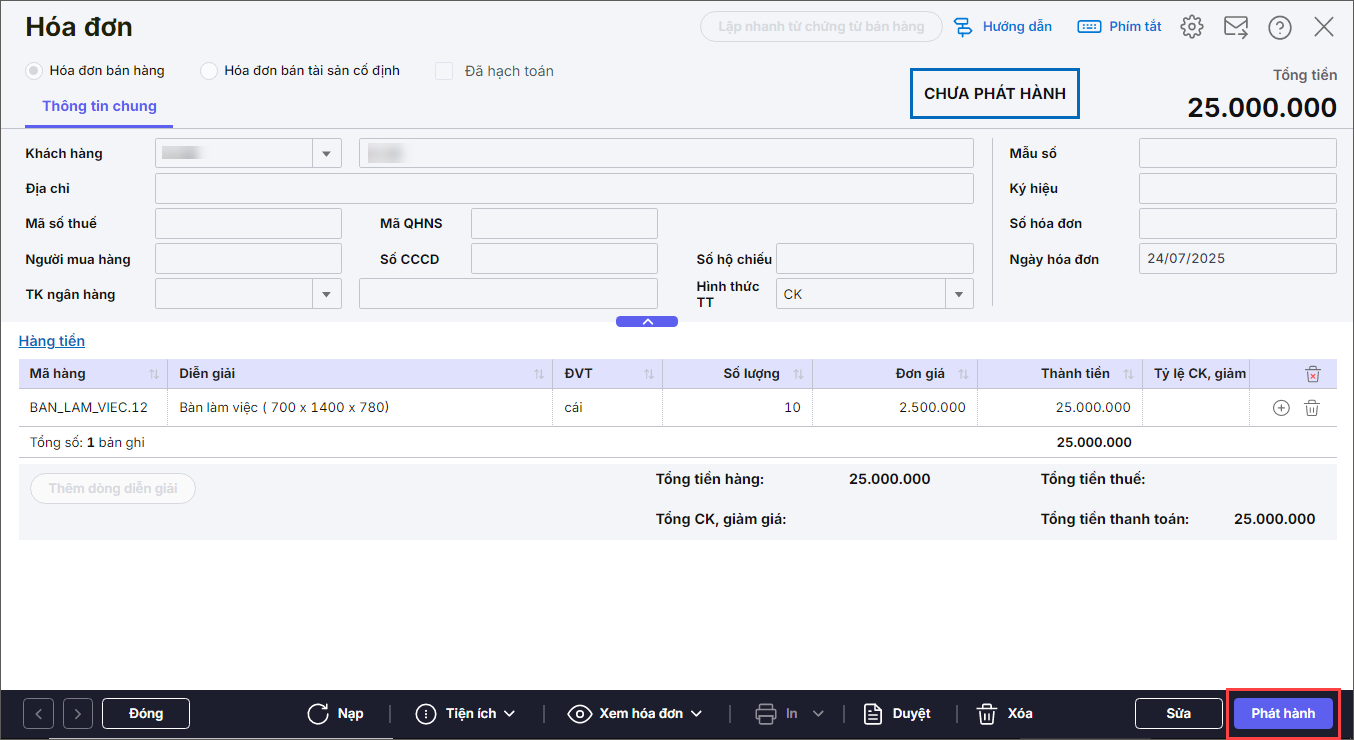
Task: Switch to the Thông tin chung tab
Action: point(99,106)
